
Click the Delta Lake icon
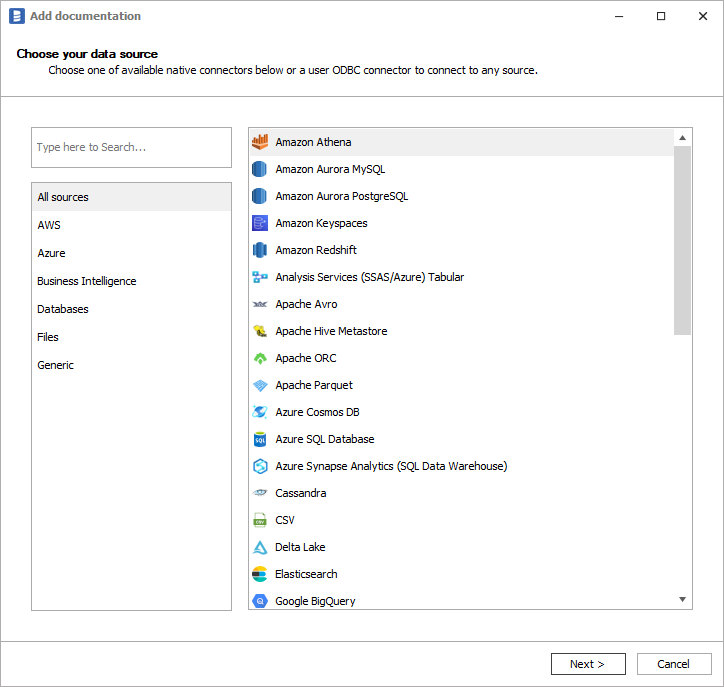[x=260, y=547]
